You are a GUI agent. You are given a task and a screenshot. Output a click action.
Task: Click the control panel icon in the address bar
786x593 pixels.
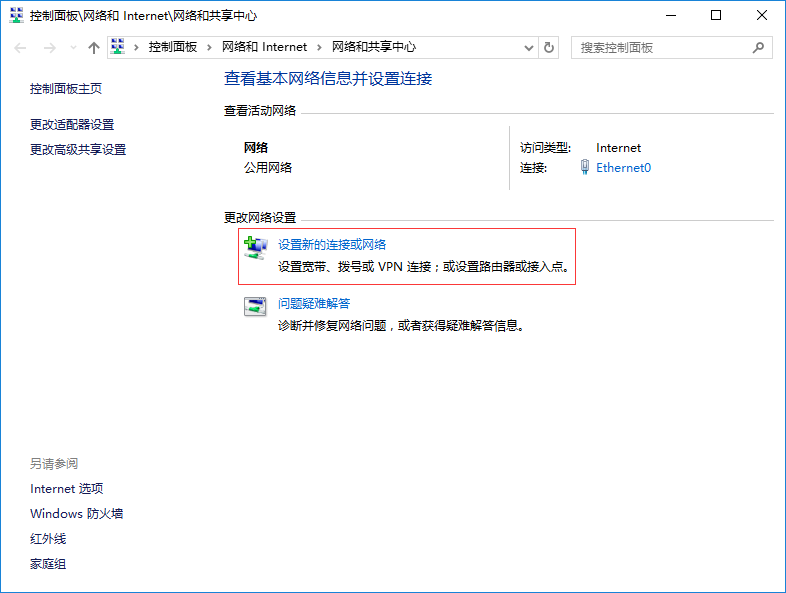118,47
